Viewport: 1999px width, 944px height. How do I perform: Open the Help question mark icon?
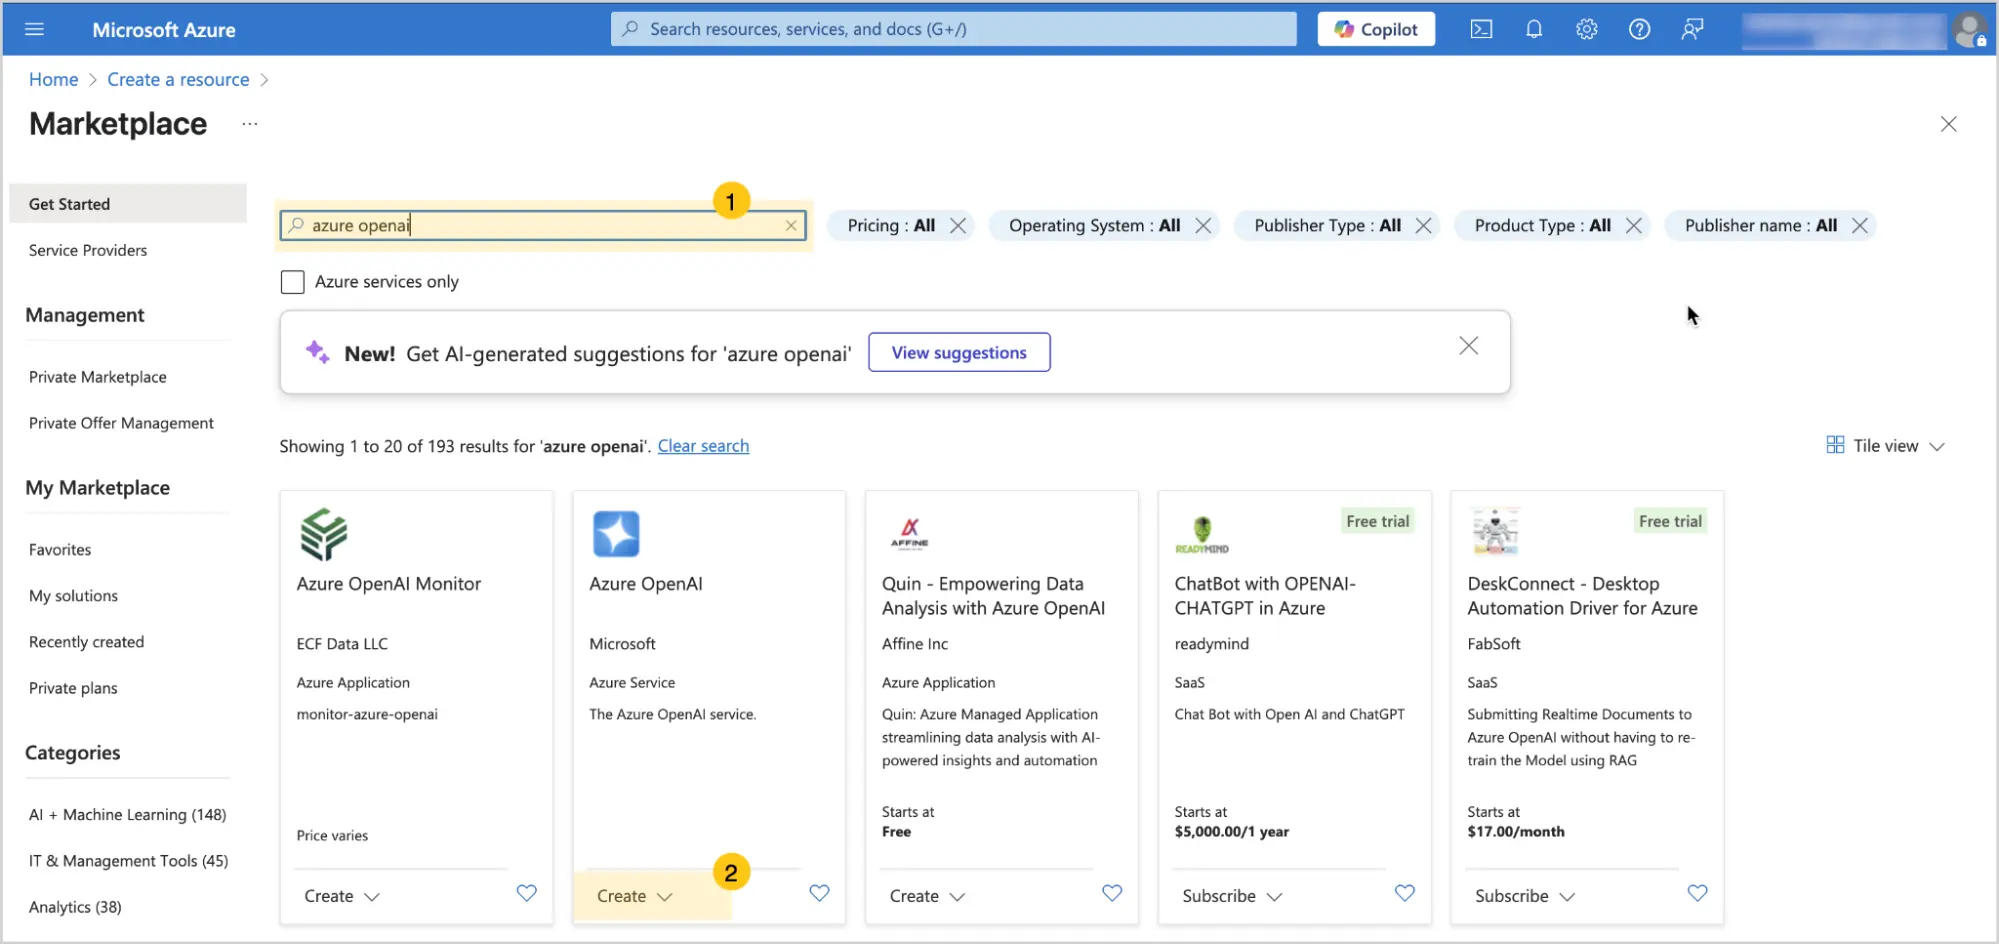[1639, 29]
